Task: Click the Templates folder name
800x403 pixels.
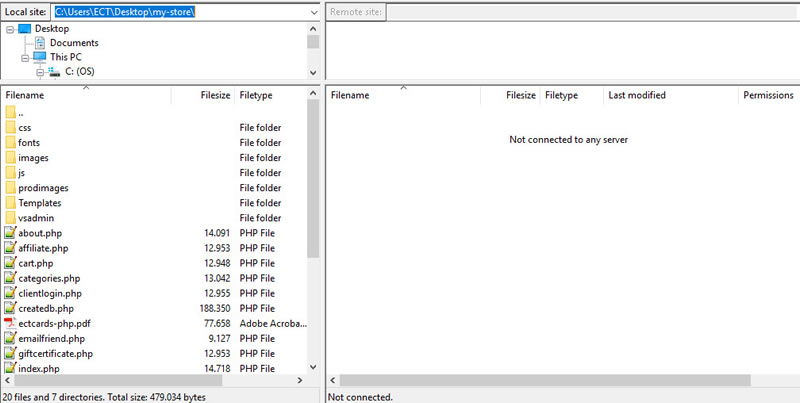Action: tap(40, 203)
